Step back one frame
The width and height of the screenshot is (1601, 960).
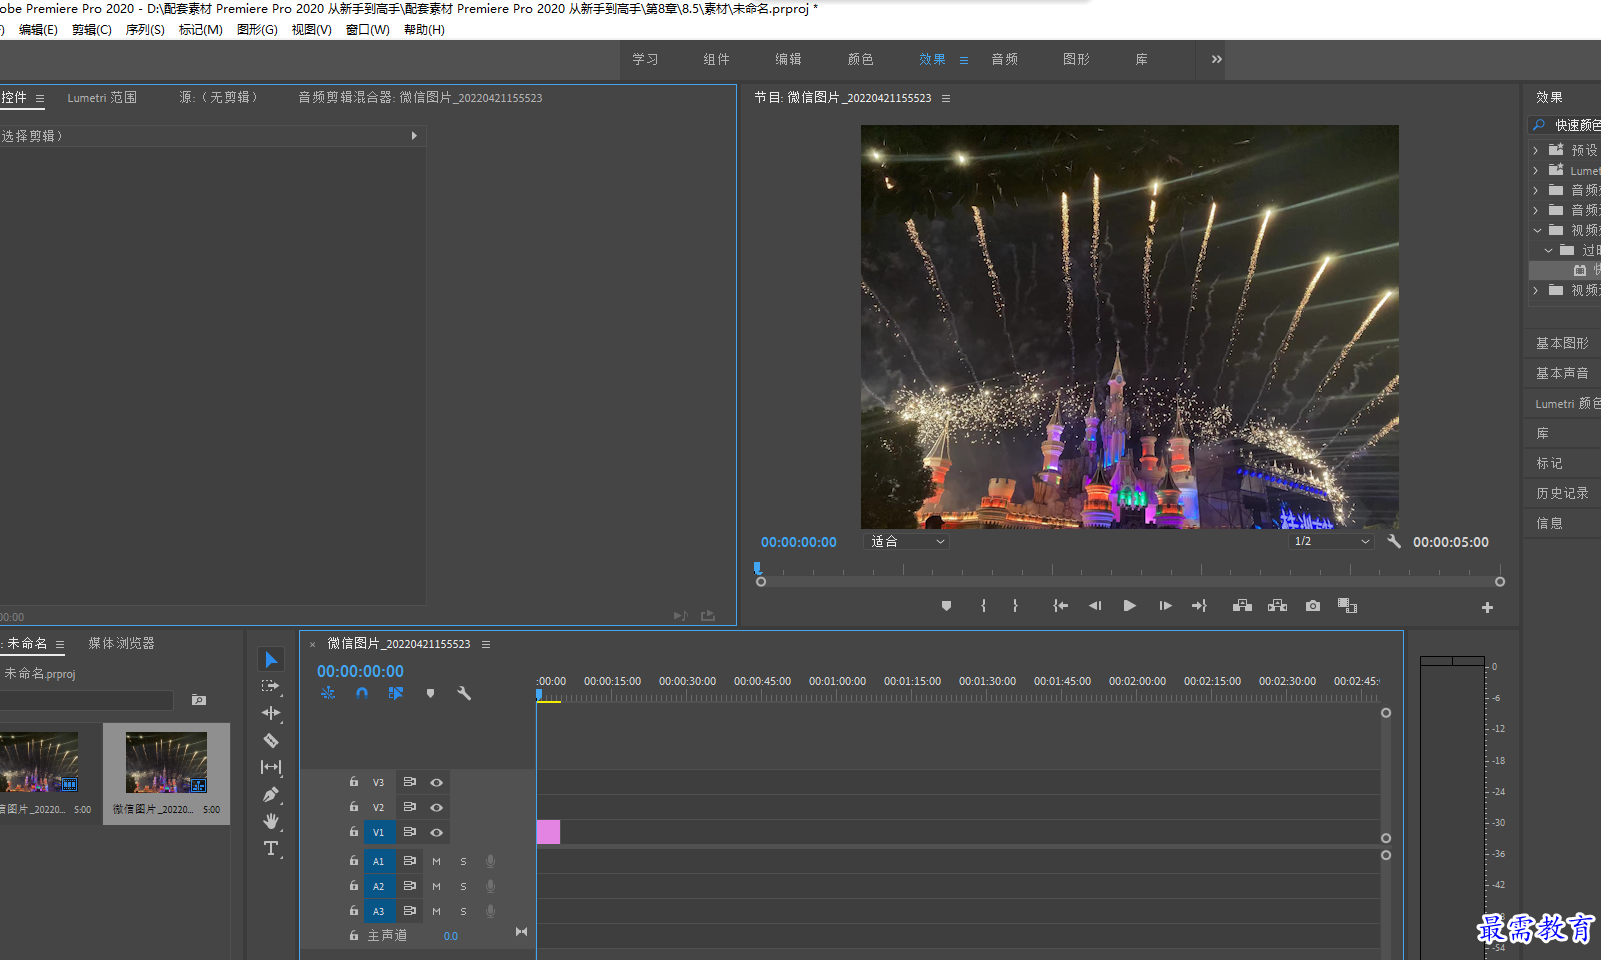pyautogui.click(x=1095, y=606)
